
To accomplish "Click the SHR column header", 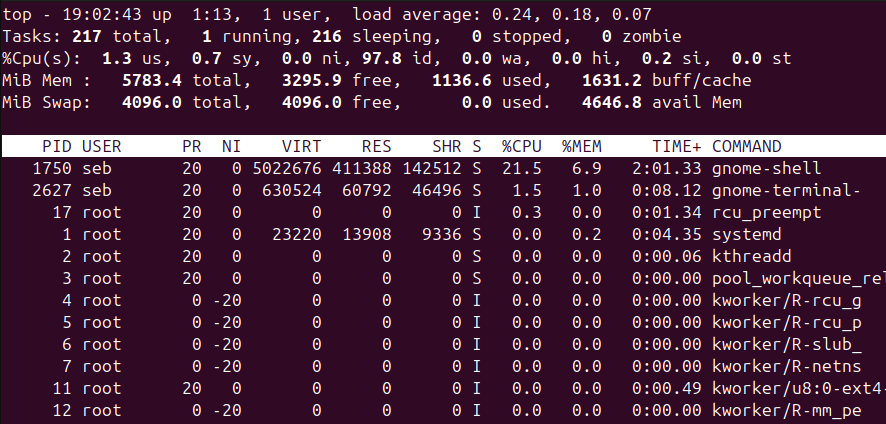I will (x=446, y=146).
